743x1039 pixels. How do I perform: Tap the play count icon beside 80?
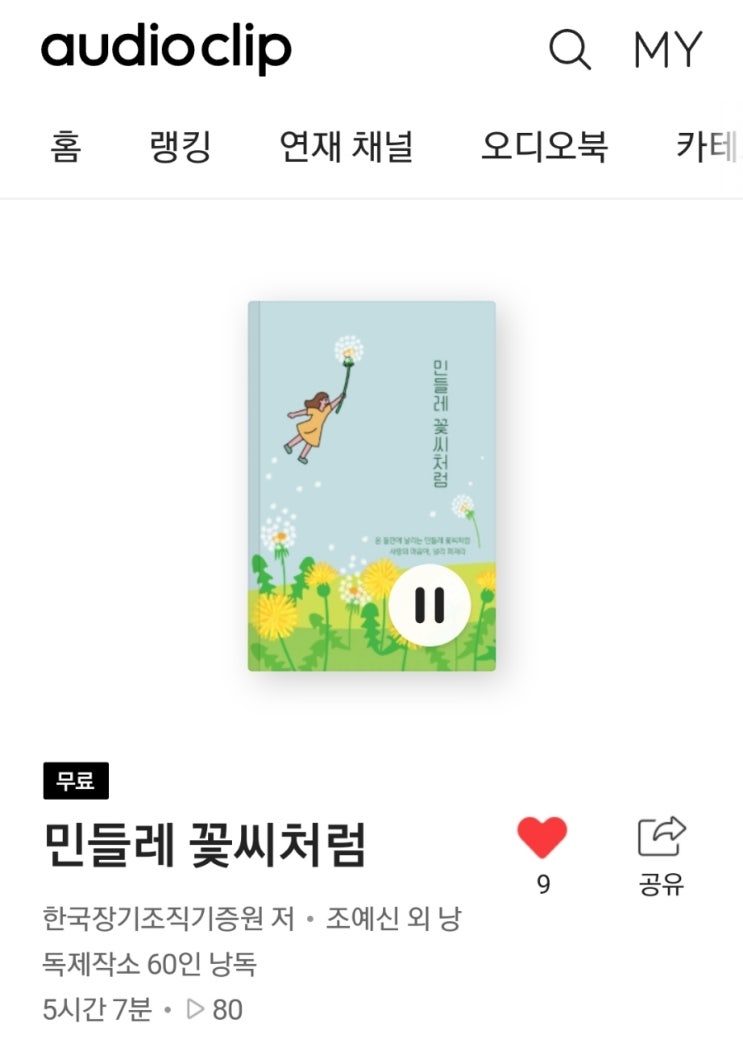tap(196, 1010)
